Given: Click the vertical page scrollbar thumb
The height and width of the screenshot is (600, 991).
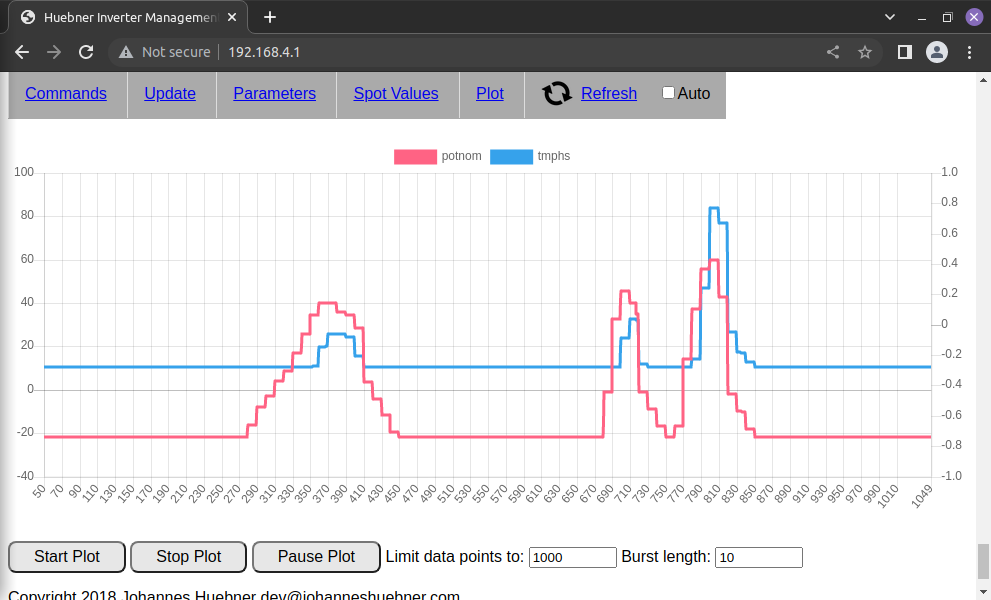Looking at the screenshot, I should pos(982,560).
